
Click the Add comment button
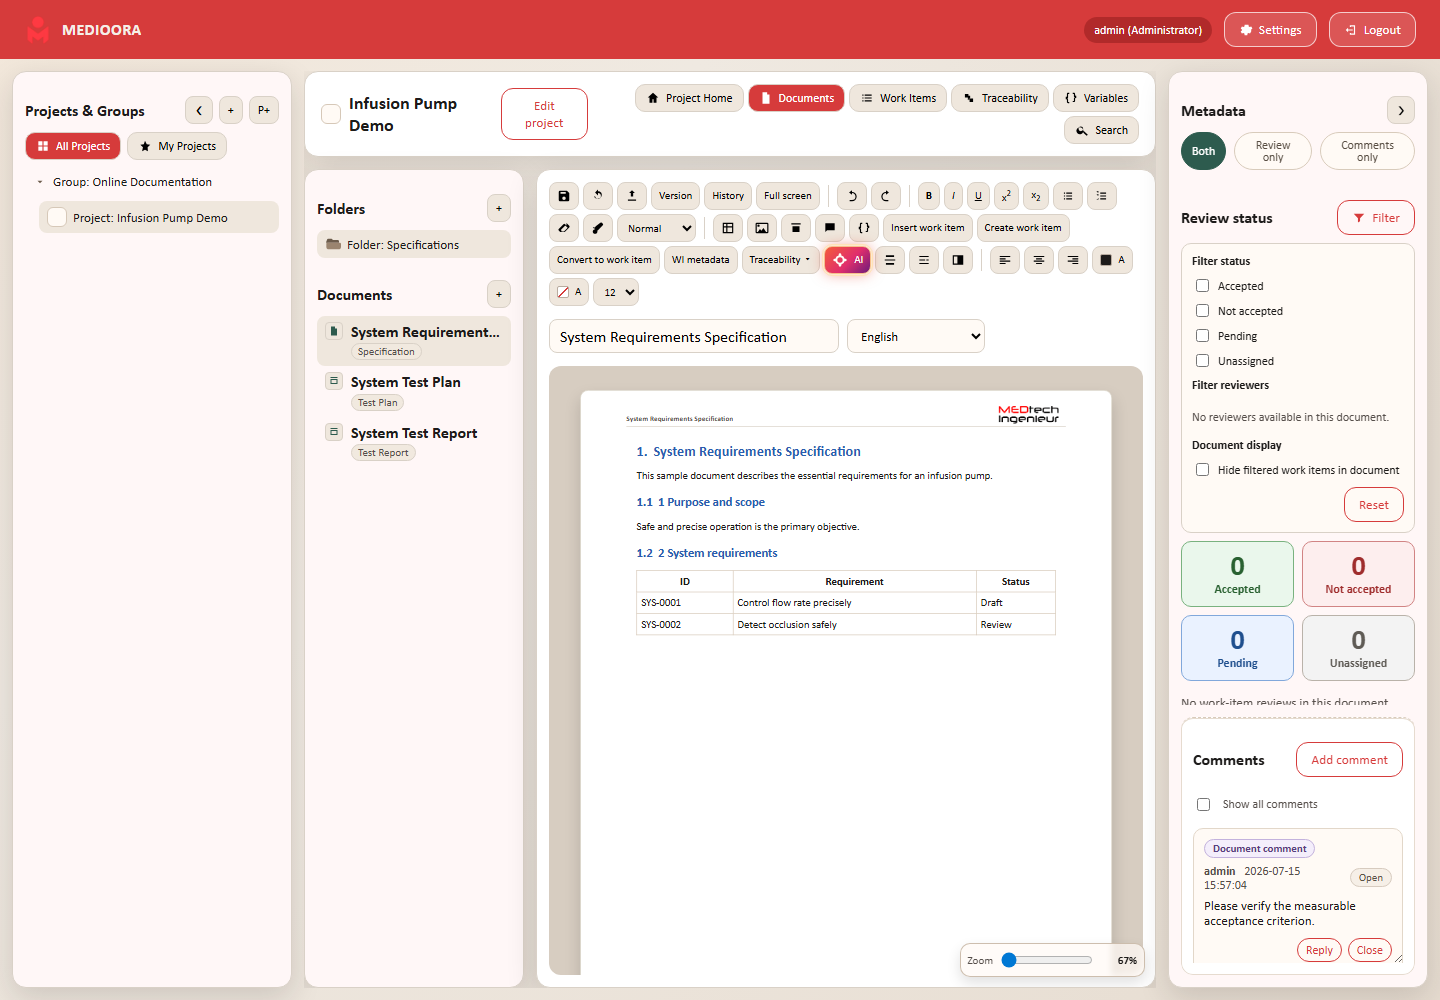point(1349,760)
